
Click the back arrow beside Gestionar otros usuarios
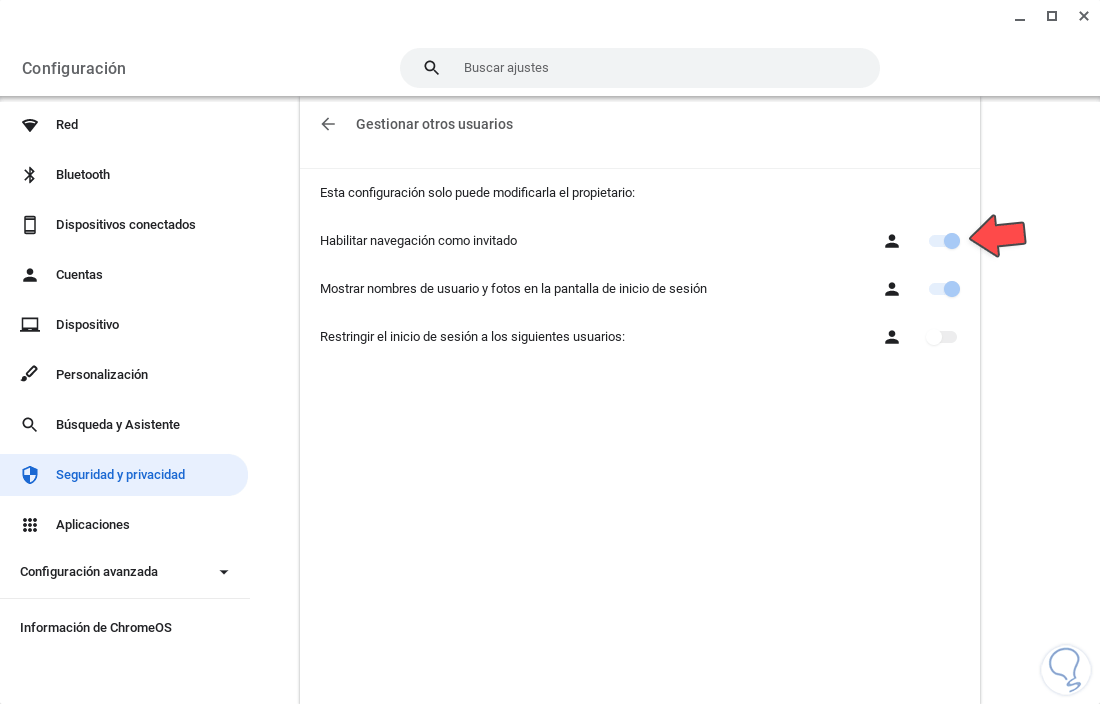(328, 124)
